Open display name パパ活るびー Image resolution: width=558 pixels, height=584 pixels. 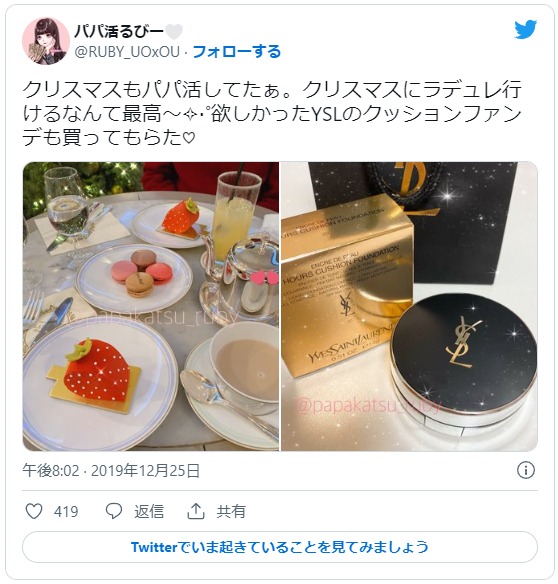(x=118, y=31)
